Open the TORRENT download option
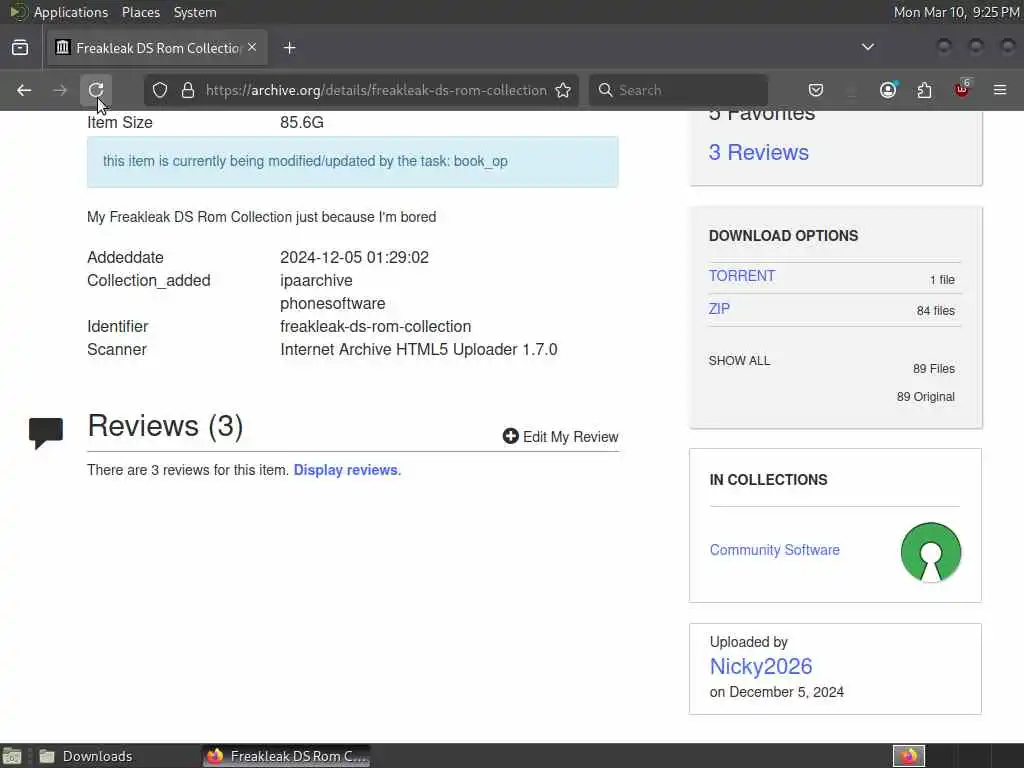Viewport: 1024px width, 768px height. [x=742, y=276]
